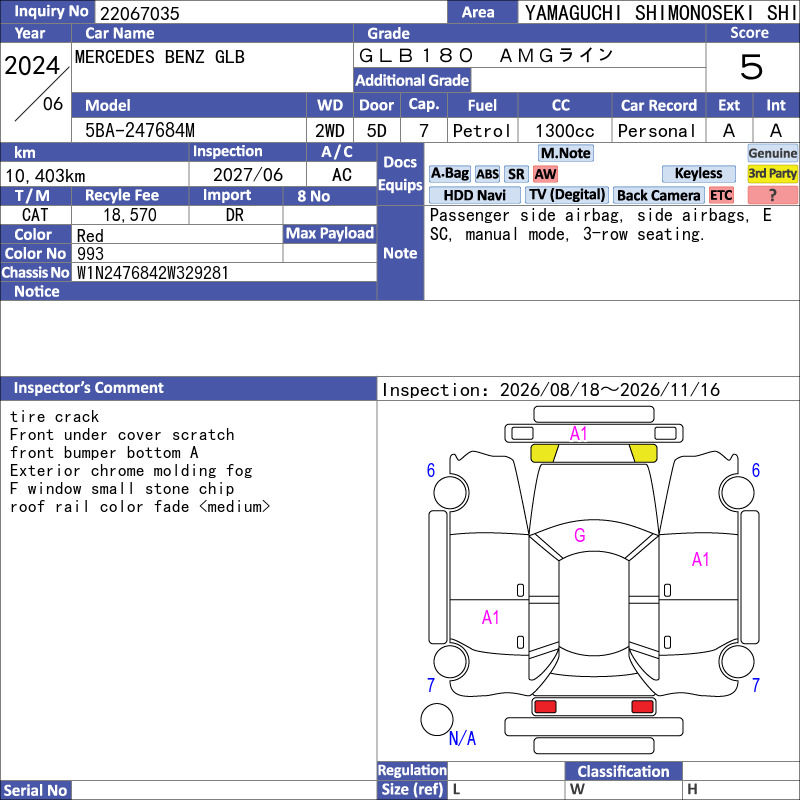
Task: Click the HDD Navi badge
Action: tap(474, 195)
